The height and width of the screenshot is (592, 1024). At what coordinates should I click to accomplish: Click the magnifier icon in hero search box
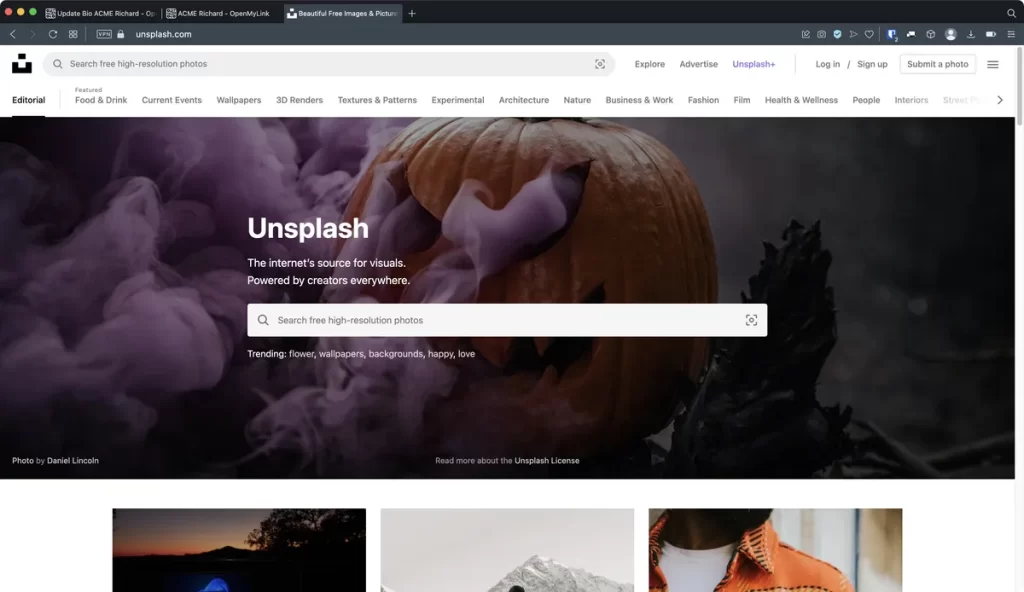(263, 320)
